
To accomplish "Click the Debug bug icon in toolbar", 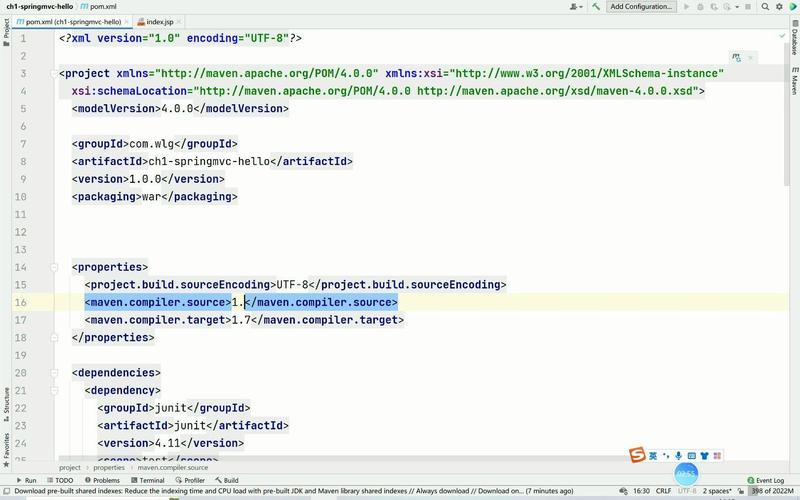I will pyautogui.click(x=700, y=7).
